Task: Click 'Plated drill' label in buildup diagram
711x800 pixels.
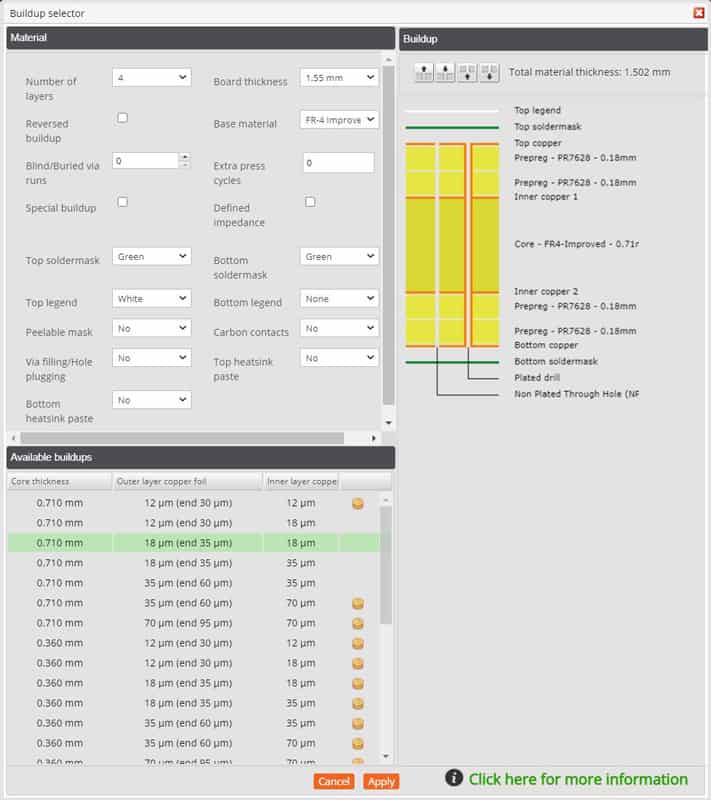Action: click(537, 378)
